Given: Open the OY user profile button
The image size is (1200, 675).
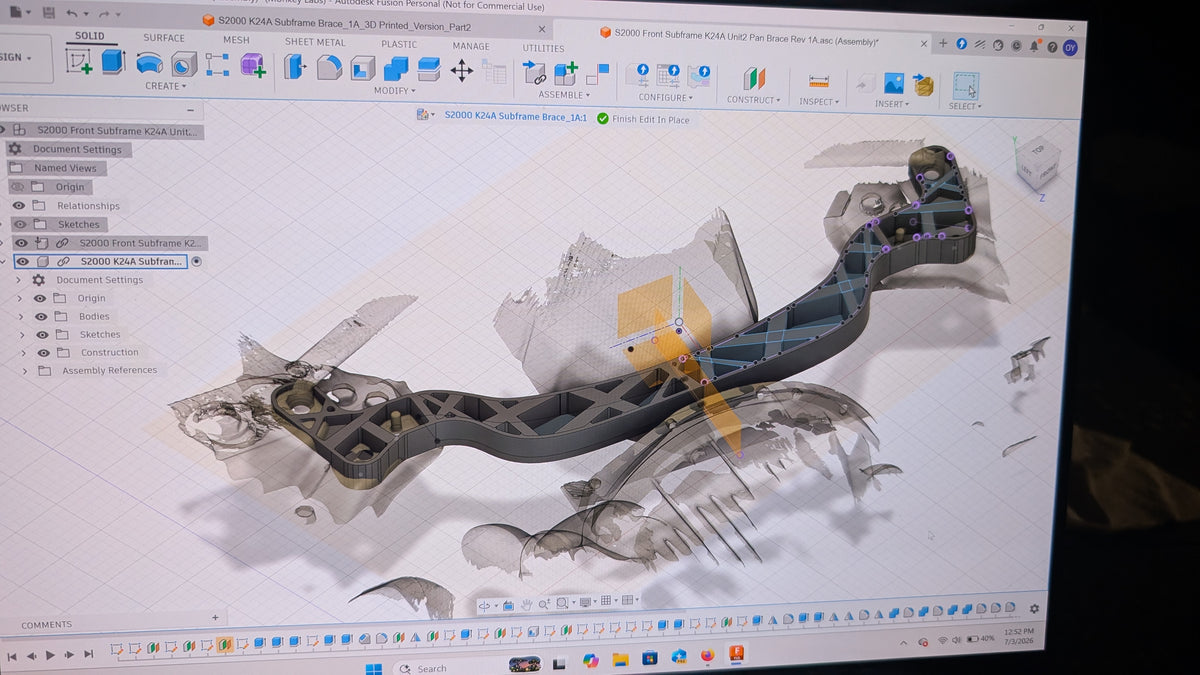Looking at the screenshot, I should tap(1070, 46).
